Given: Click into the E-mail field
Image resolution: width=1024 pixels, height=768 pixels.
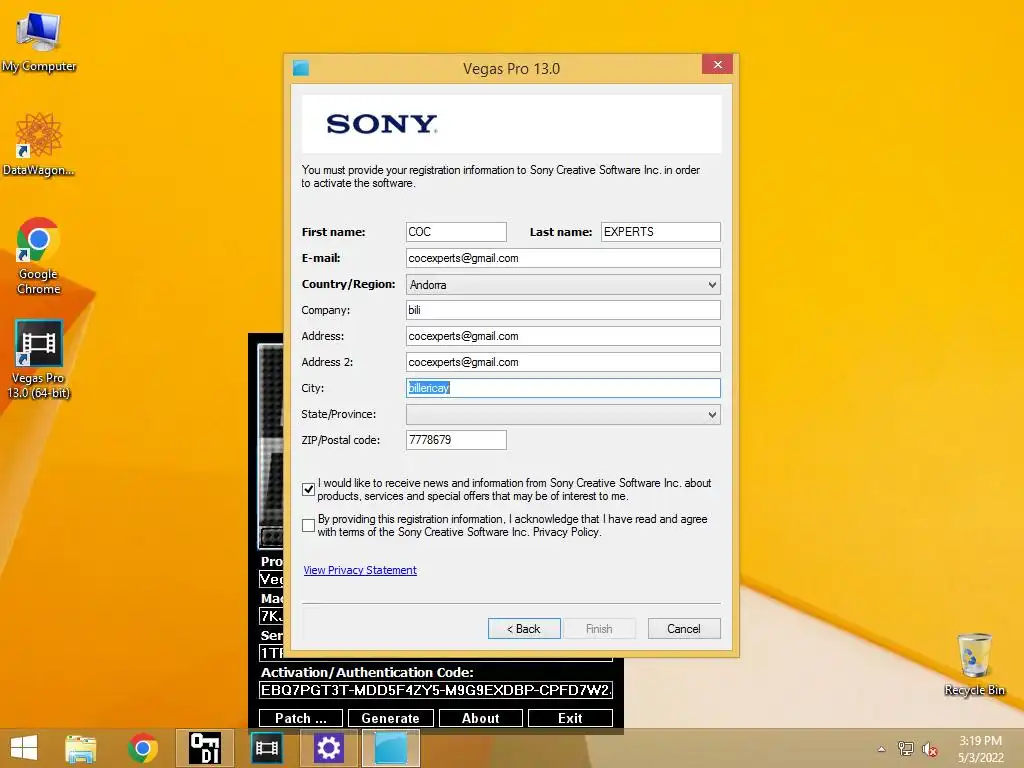Looking at the screenshot, I should point(563,258).
